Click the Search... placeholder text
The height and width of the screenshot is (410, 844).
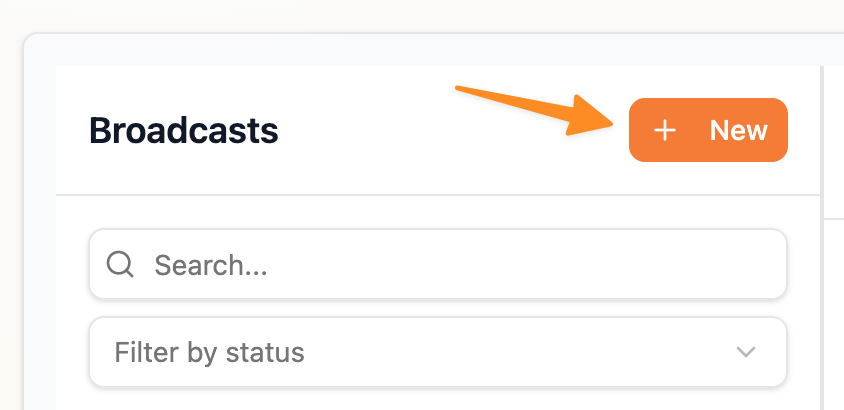pyautogui.click(x=214, y=265)
